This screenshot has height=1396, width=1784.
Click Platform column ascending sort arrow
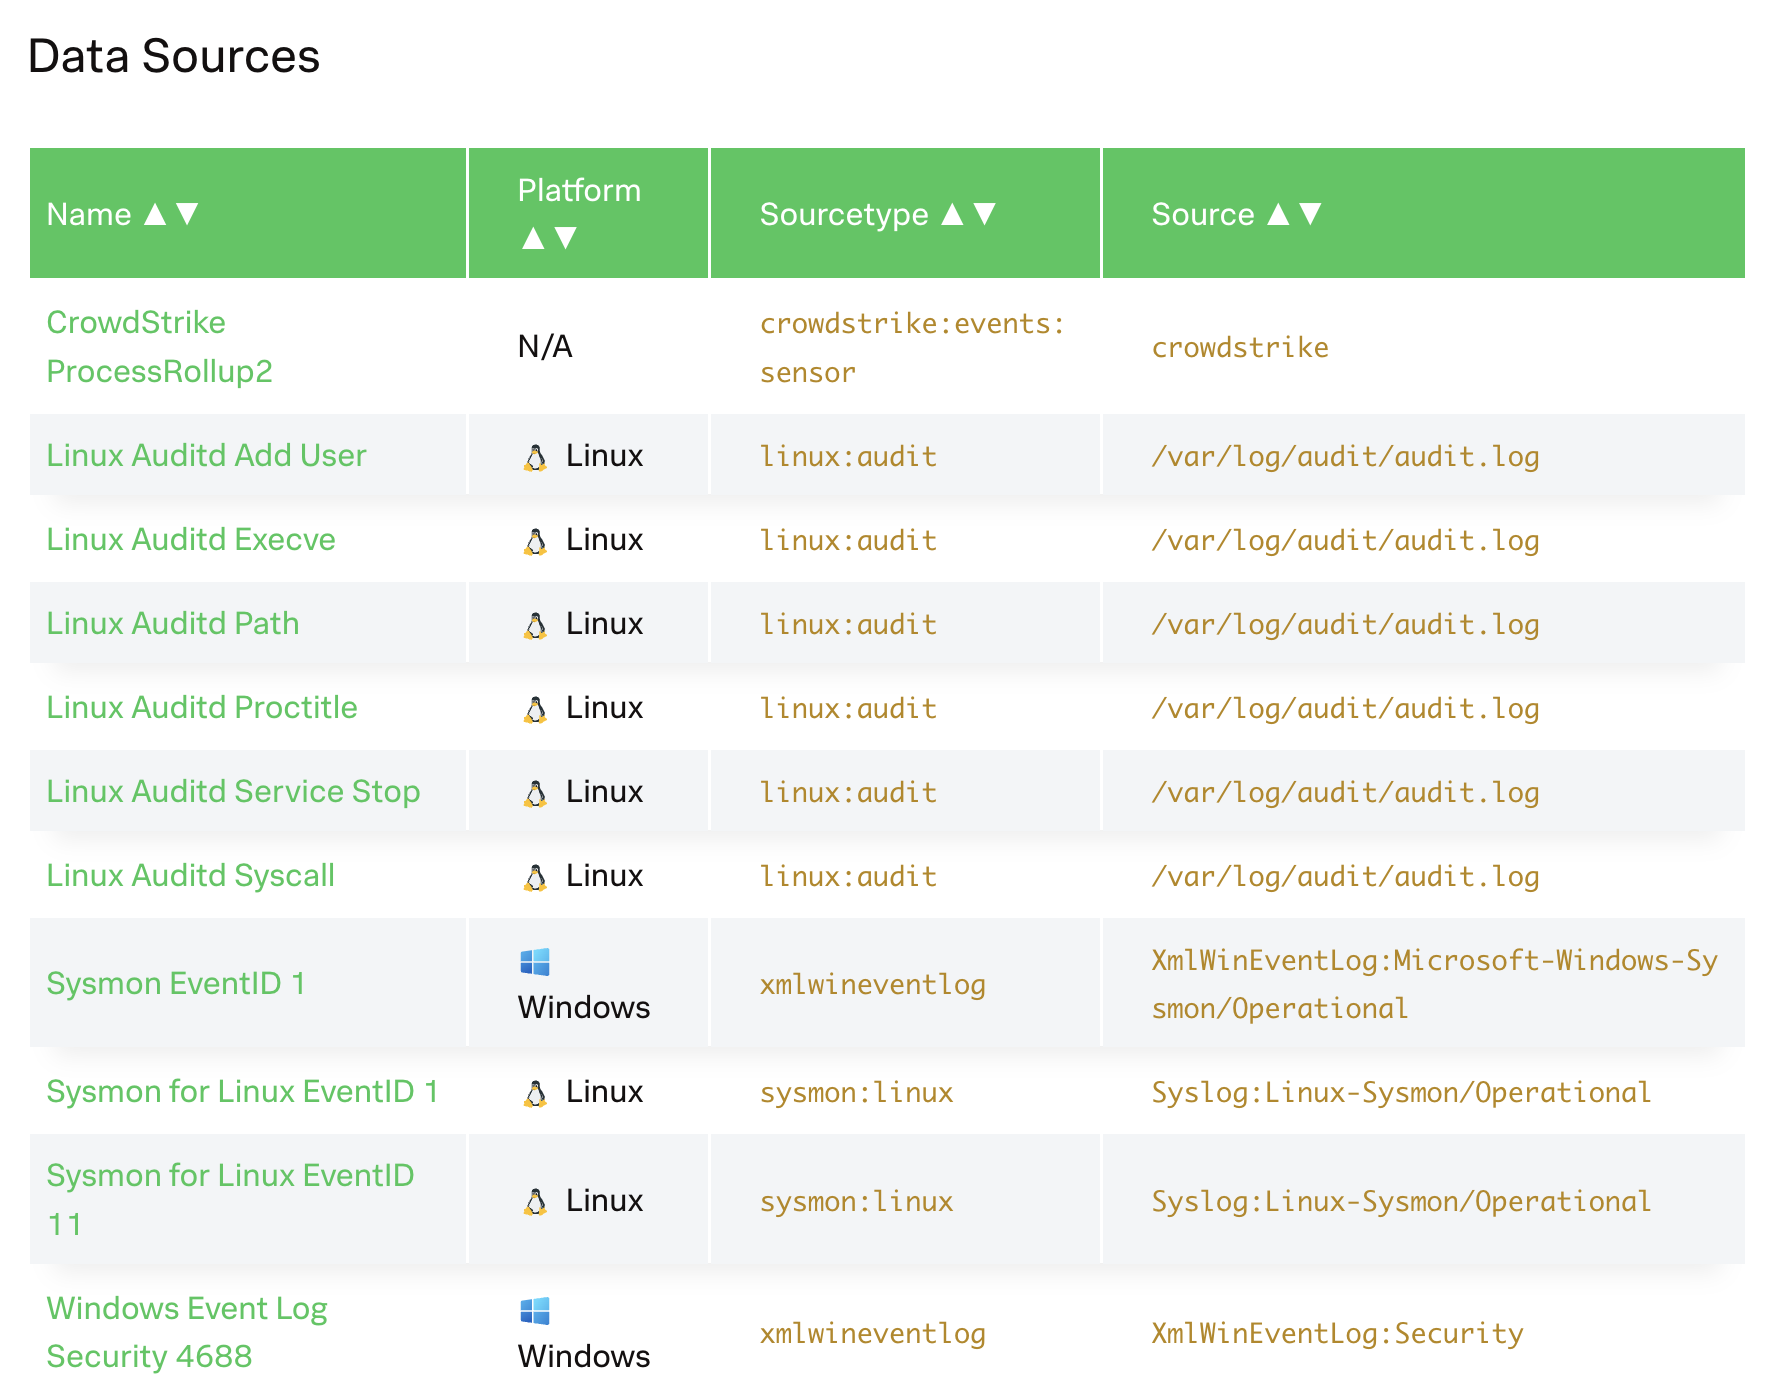pyautogui.click(x=533, y=238)
